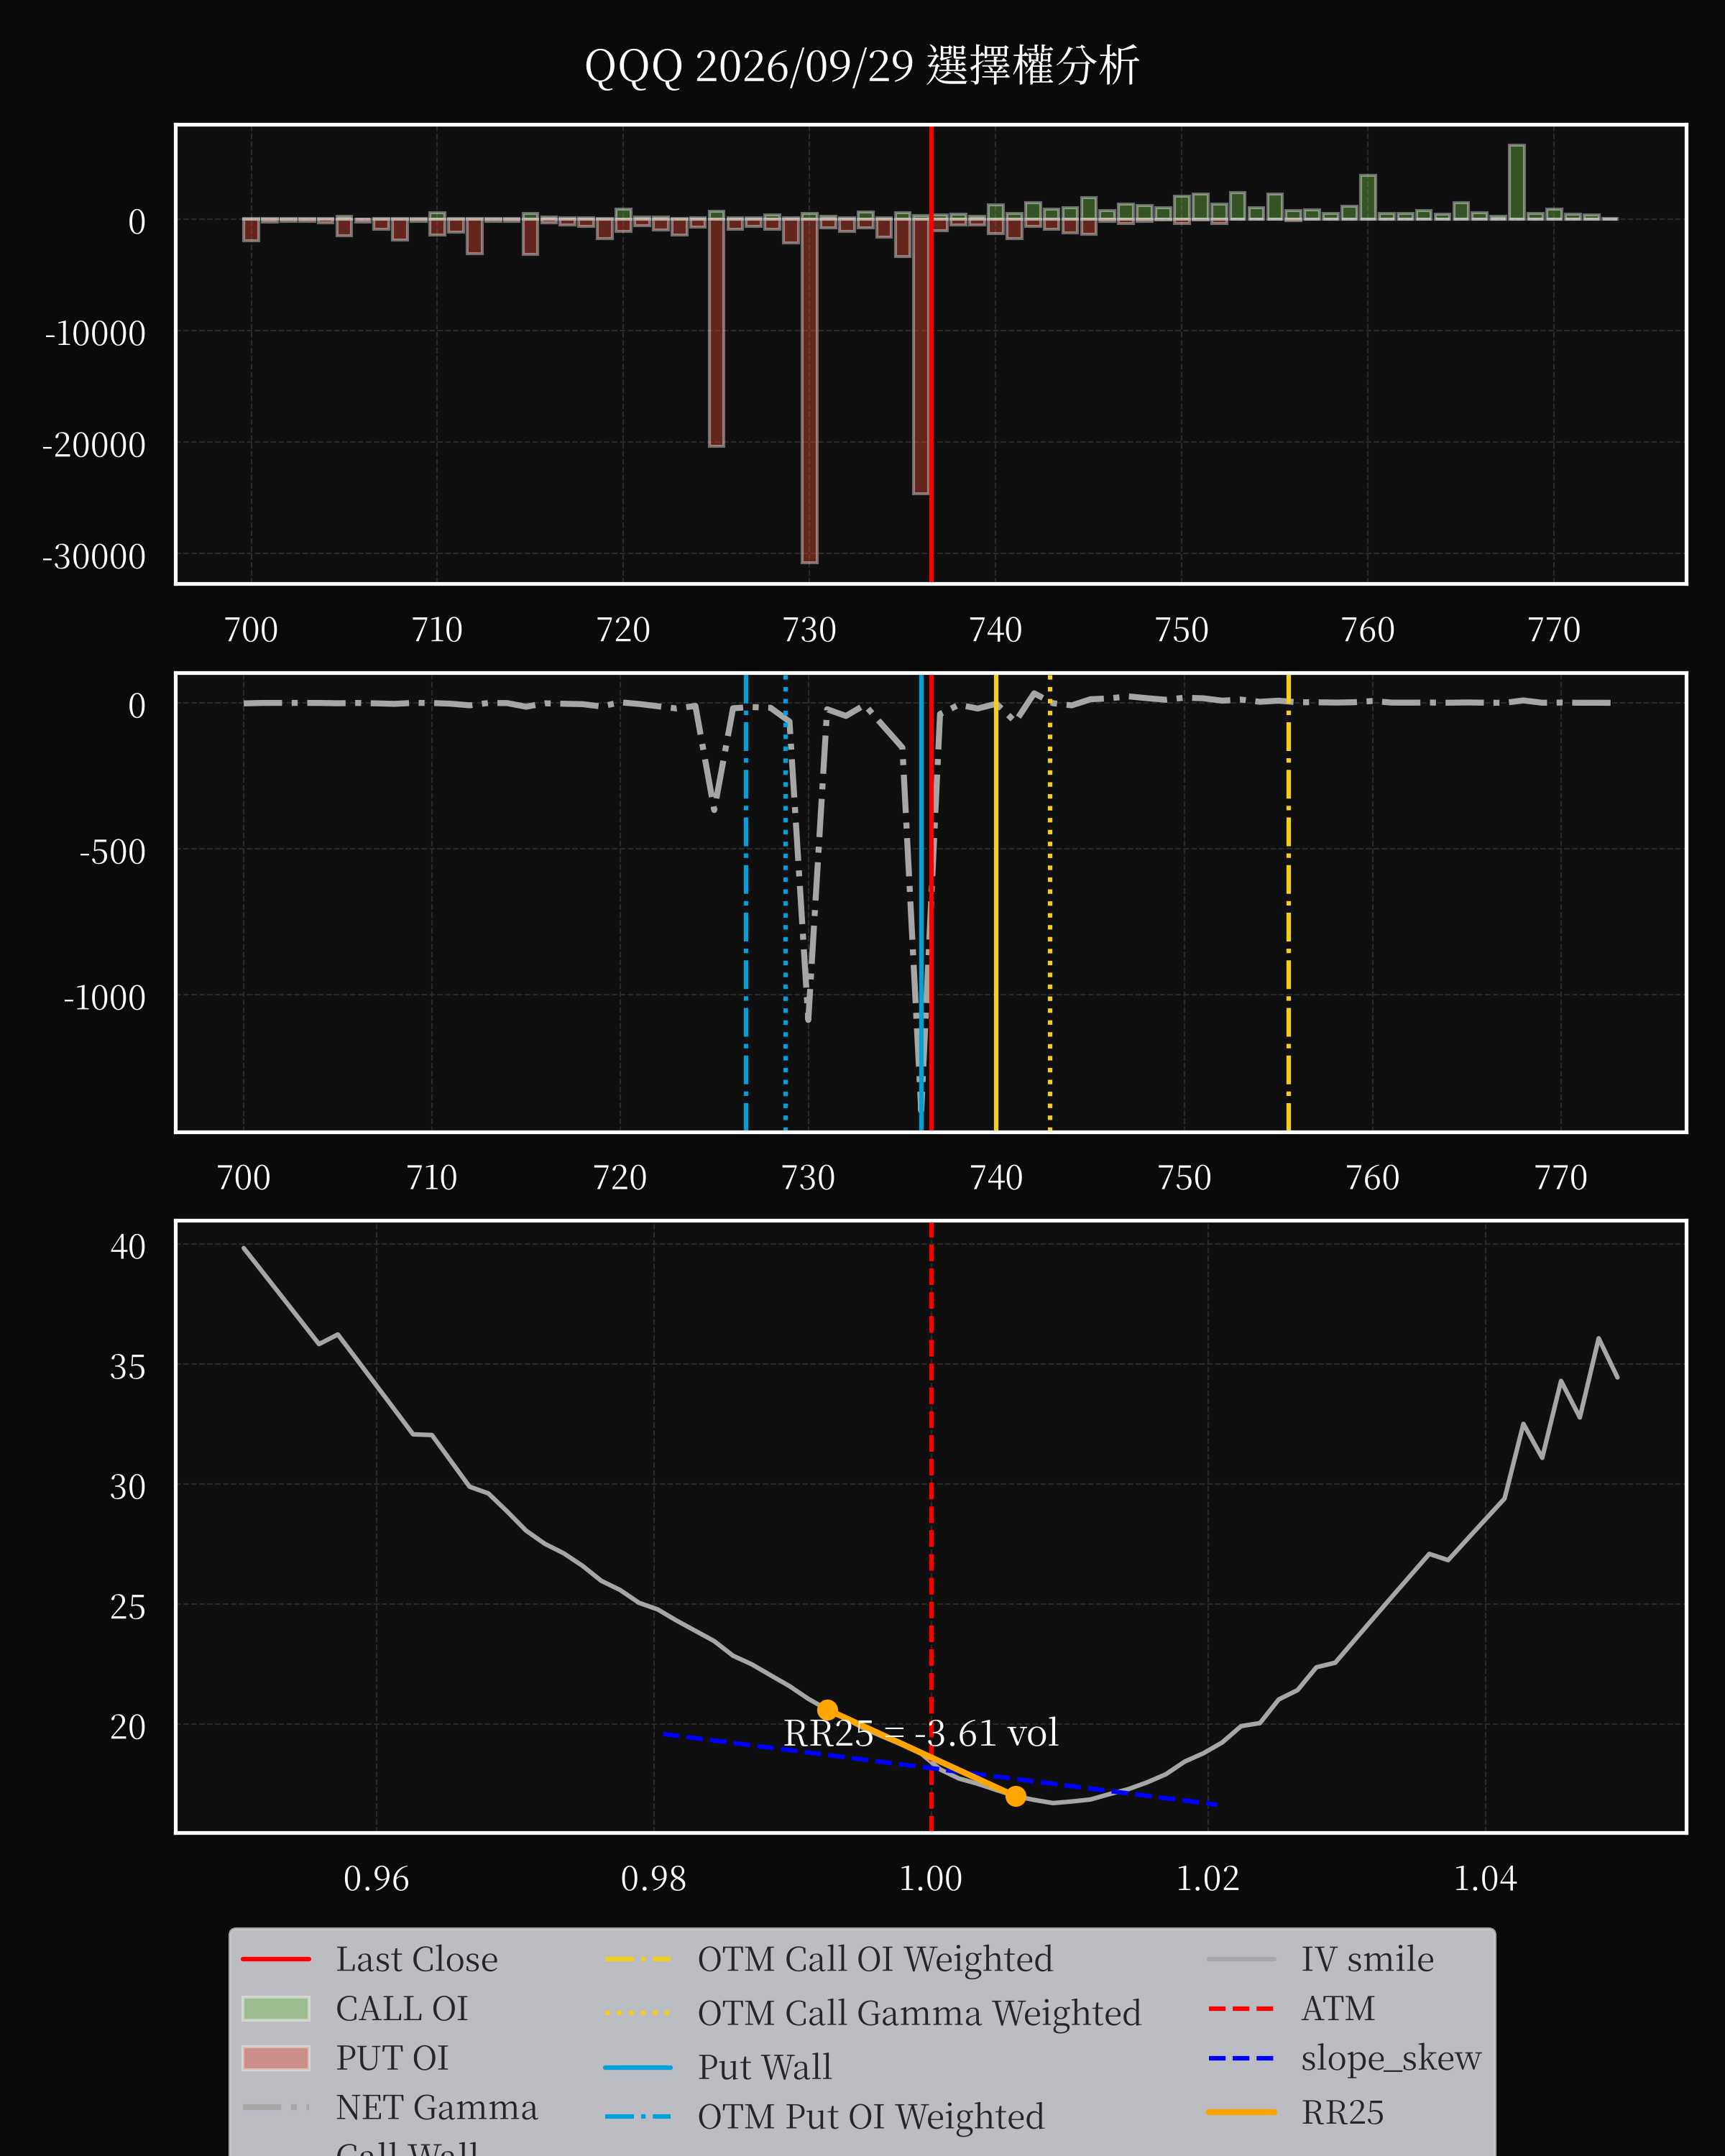The width and height of the screenshot is (1725, 2156).
Task: Click the -30000 y-axis label on the OI chart
Action: 94,556
